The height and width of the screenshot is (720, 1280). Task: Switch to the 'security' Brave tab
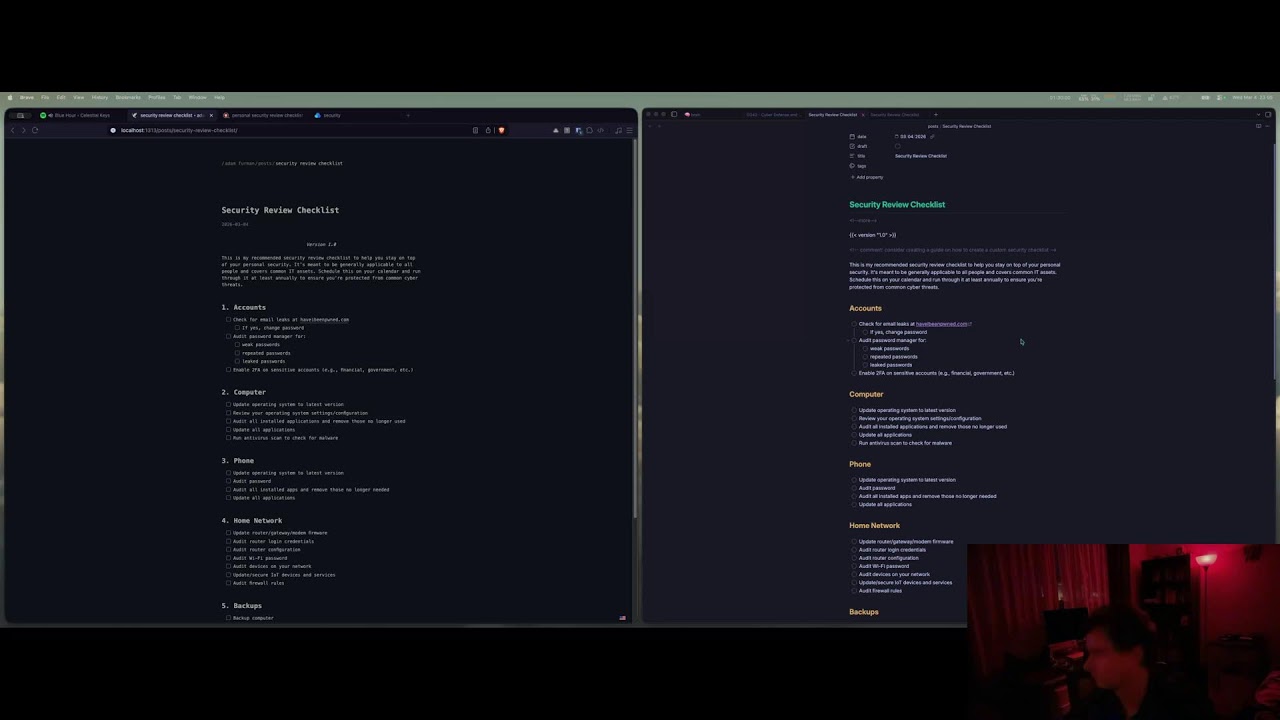[x=330, y=115]
